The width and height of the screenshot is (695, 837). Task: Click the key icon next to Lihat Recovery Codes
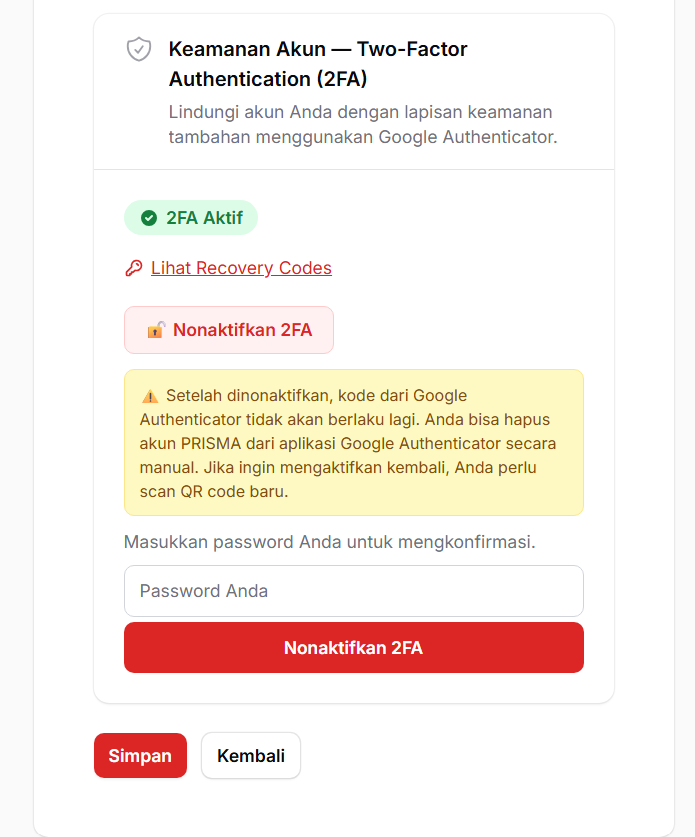point(134,268)
